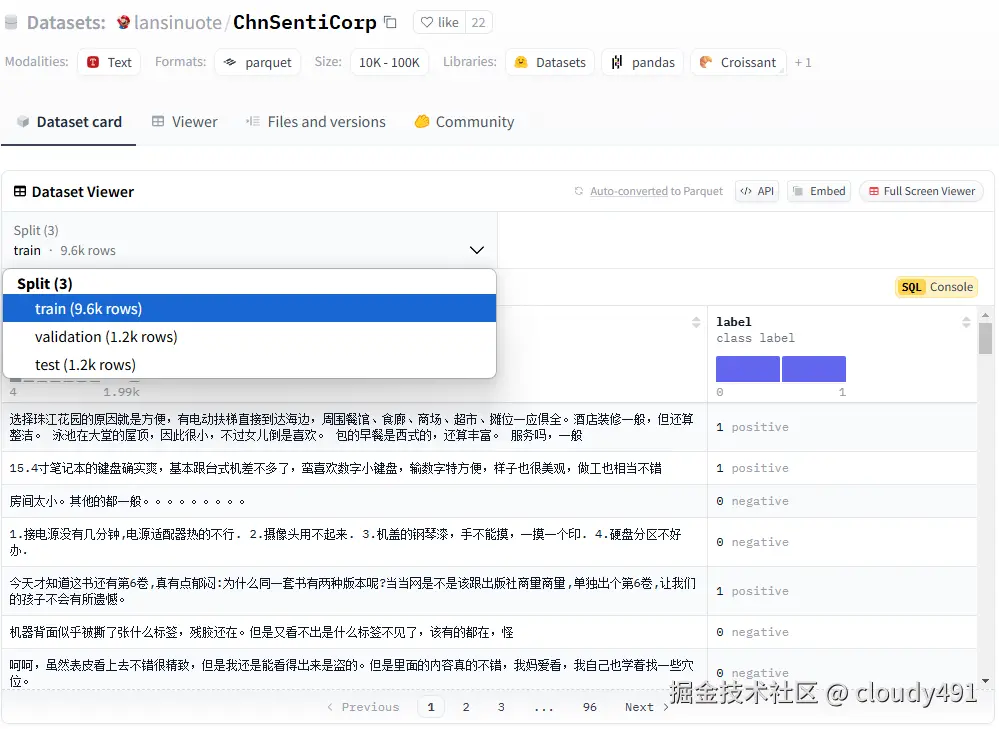Open the SQL Console
Screen dimensions: 999x729
(x=935, y=287)
